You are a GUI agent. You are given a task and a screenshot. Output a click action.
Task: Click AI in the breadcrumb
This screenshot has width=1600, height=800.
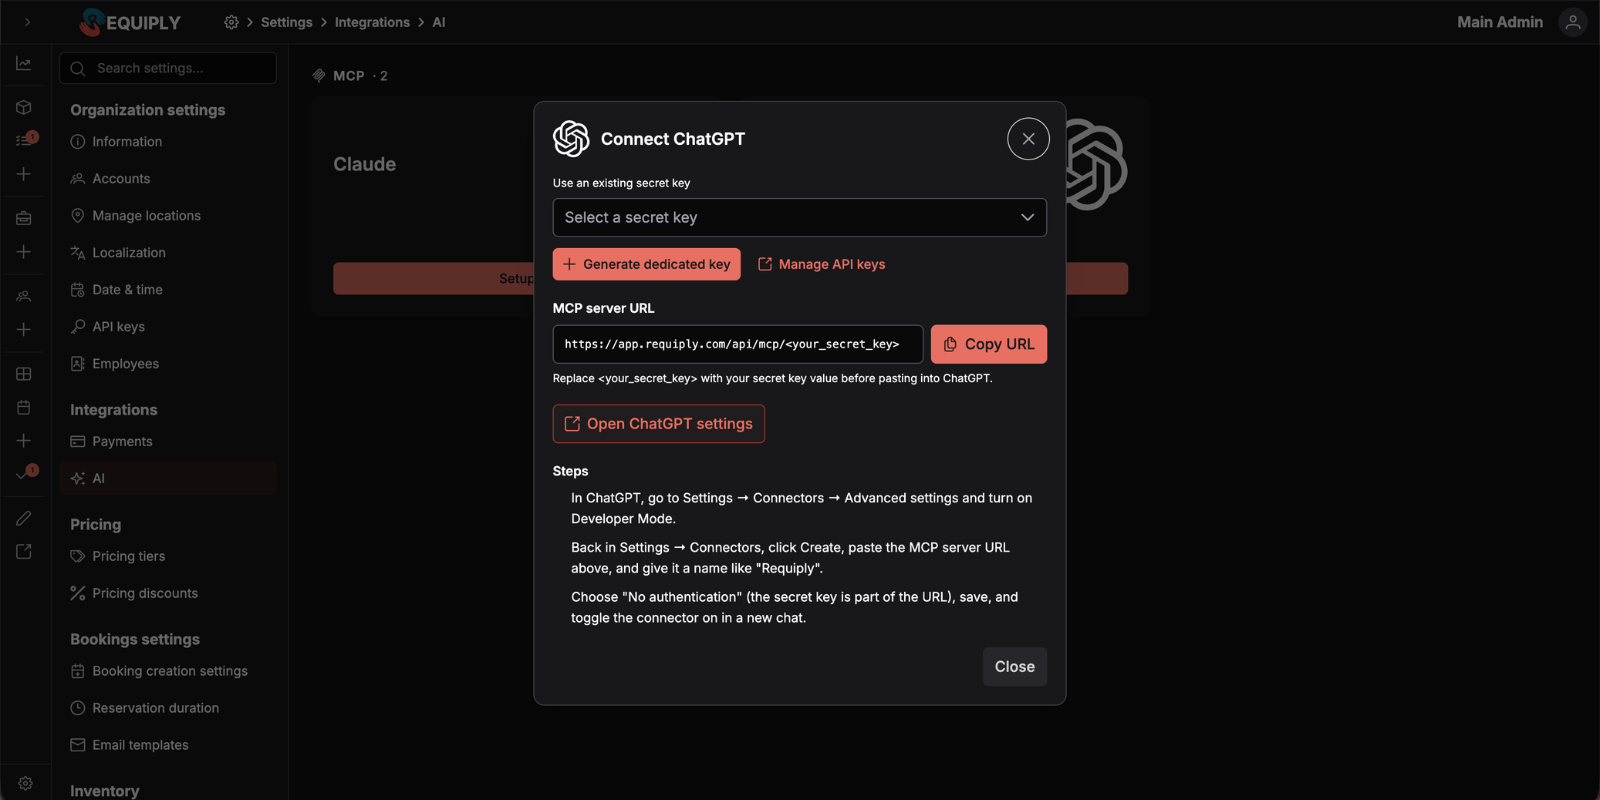(x=439, y=22)
